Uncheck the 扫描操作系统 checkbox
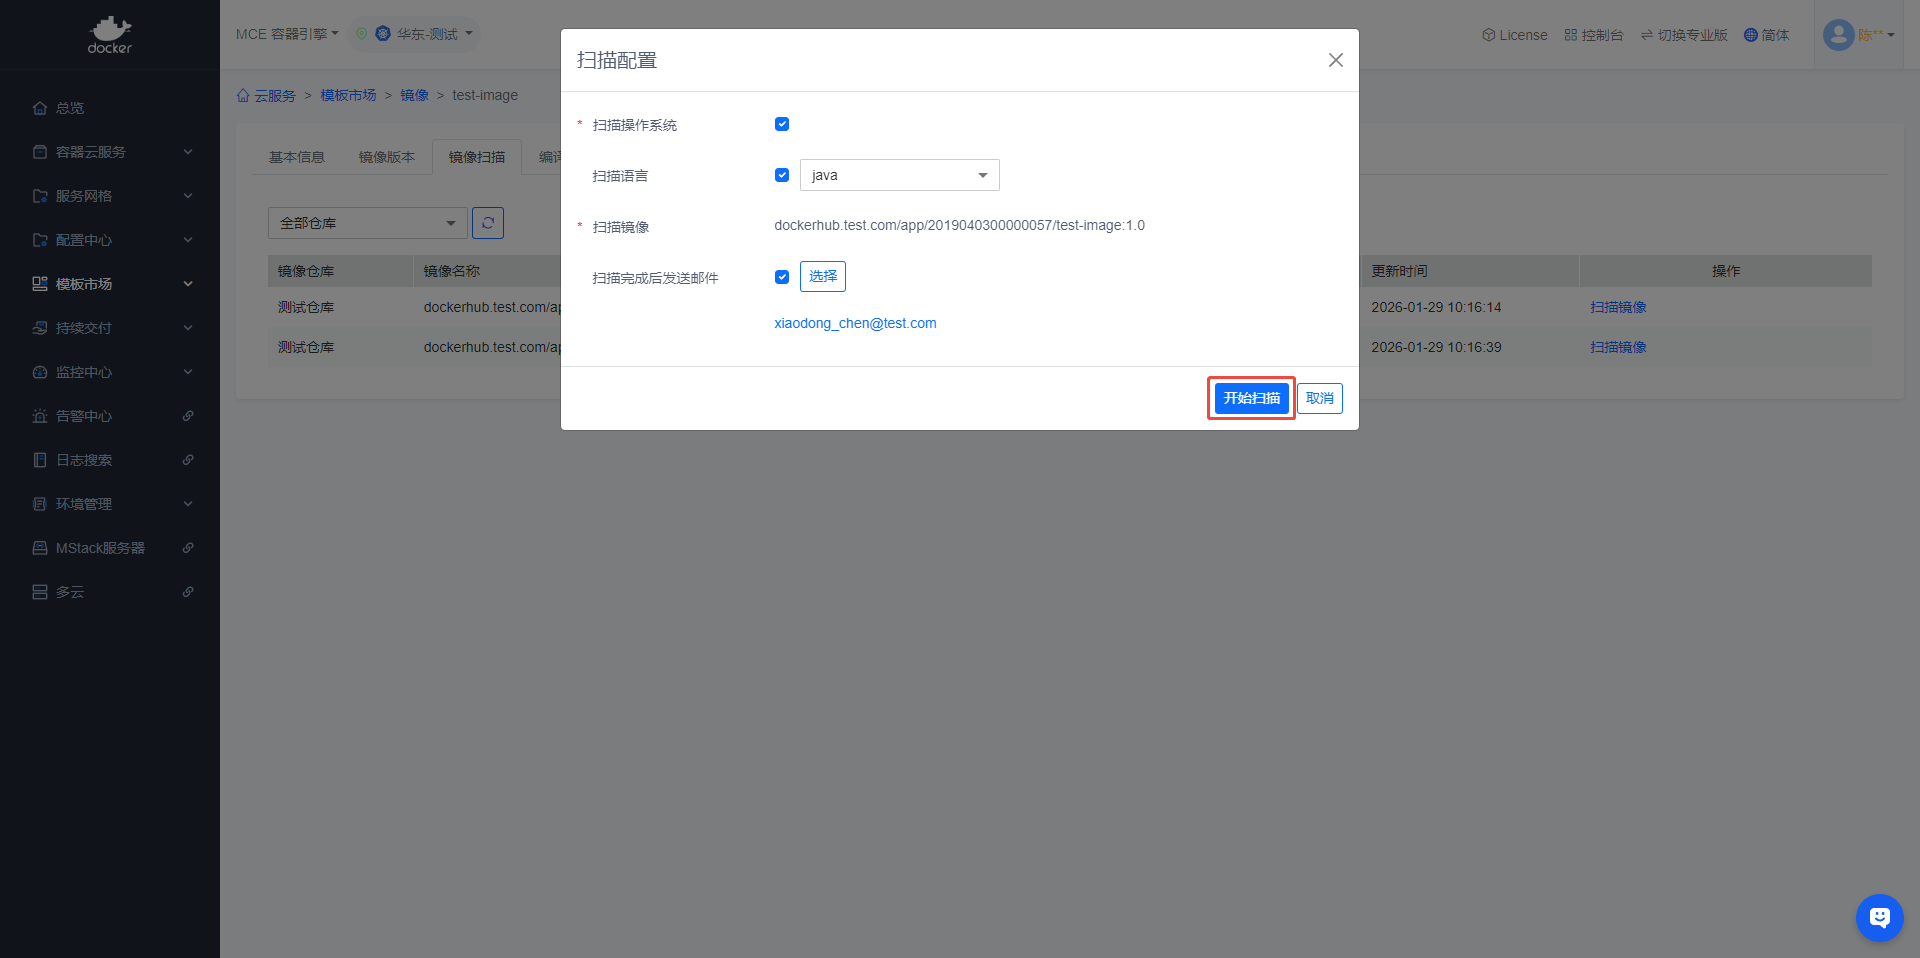1920x958 pixels. [782, 124]
